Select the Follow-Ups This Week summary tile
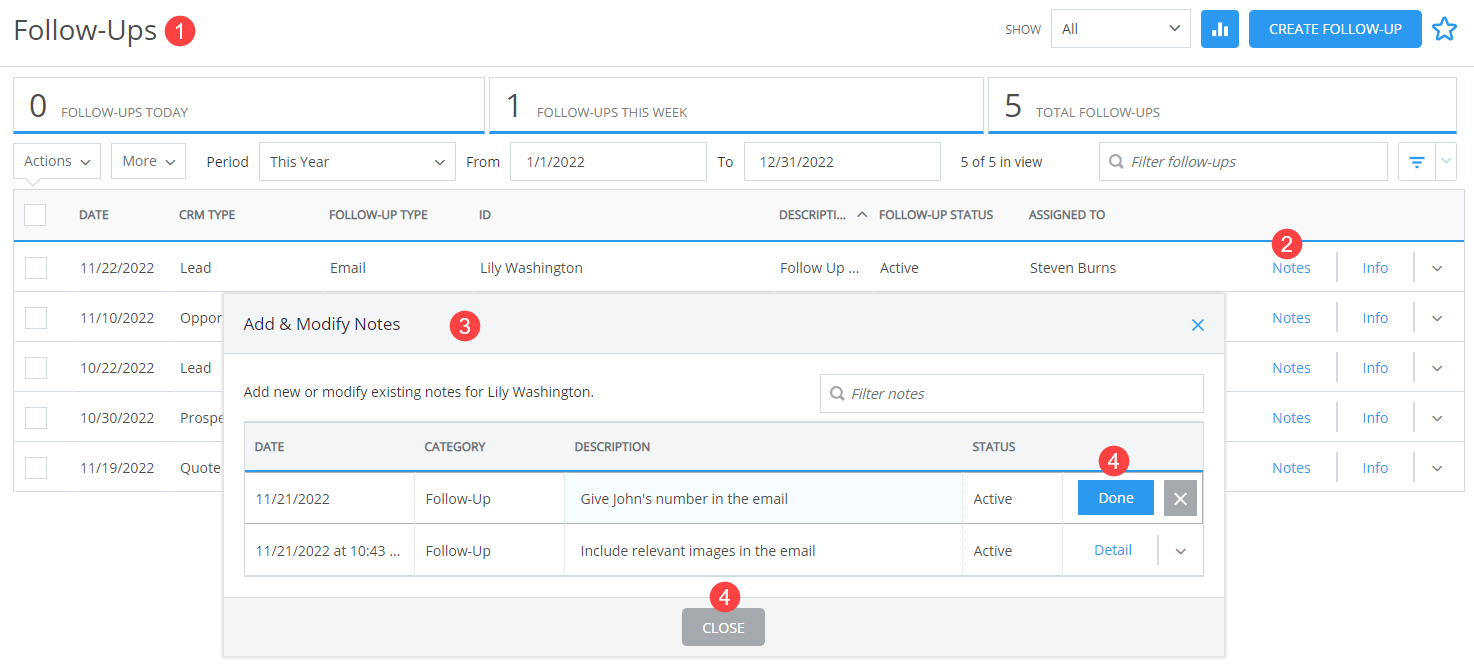 [x=736, y=105]
